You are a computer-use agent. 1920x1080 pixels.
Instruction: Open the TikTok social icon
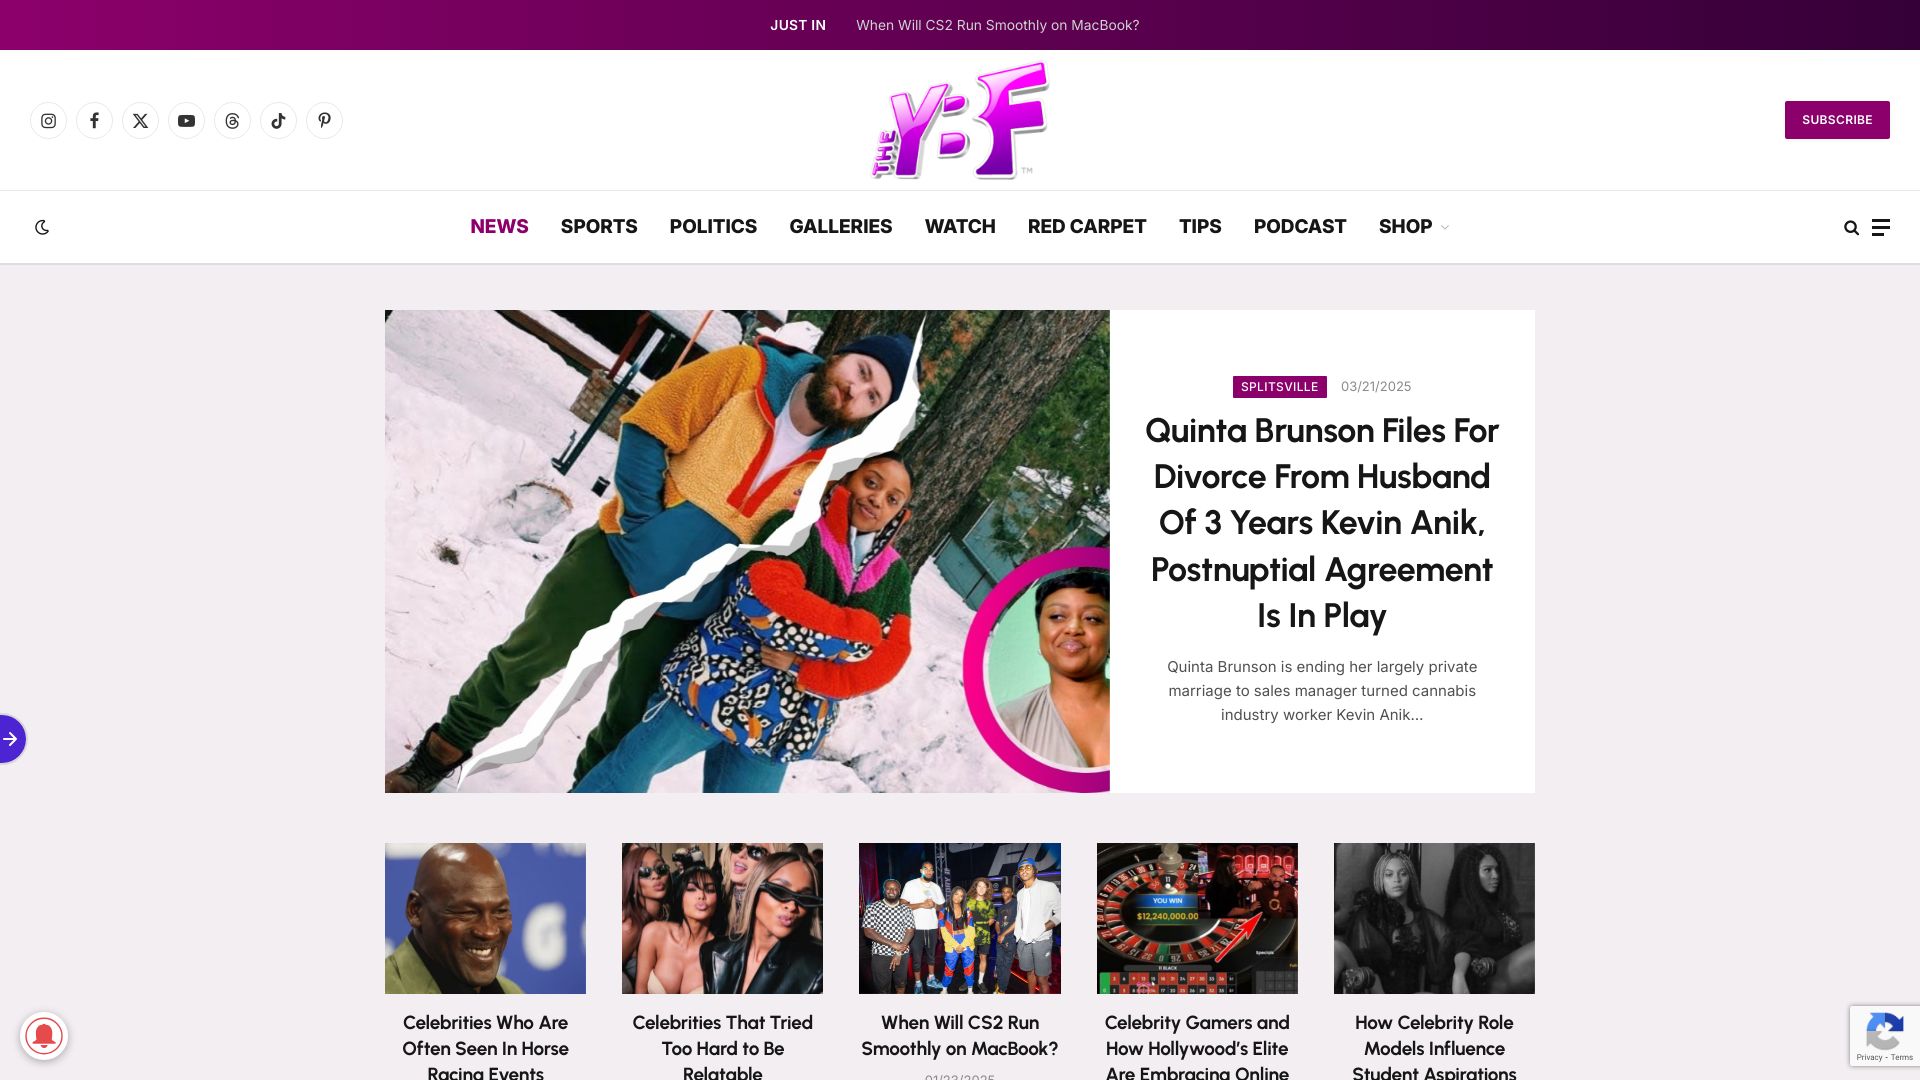(x=278, y=121)
